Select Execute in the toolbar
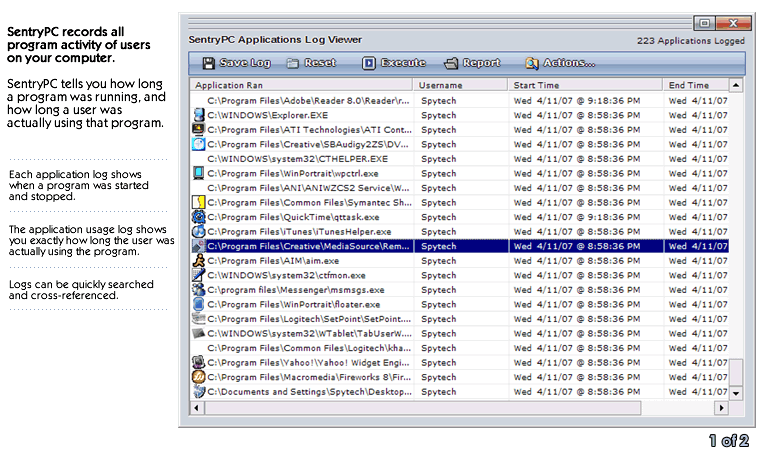 click(x=394, y=63)
